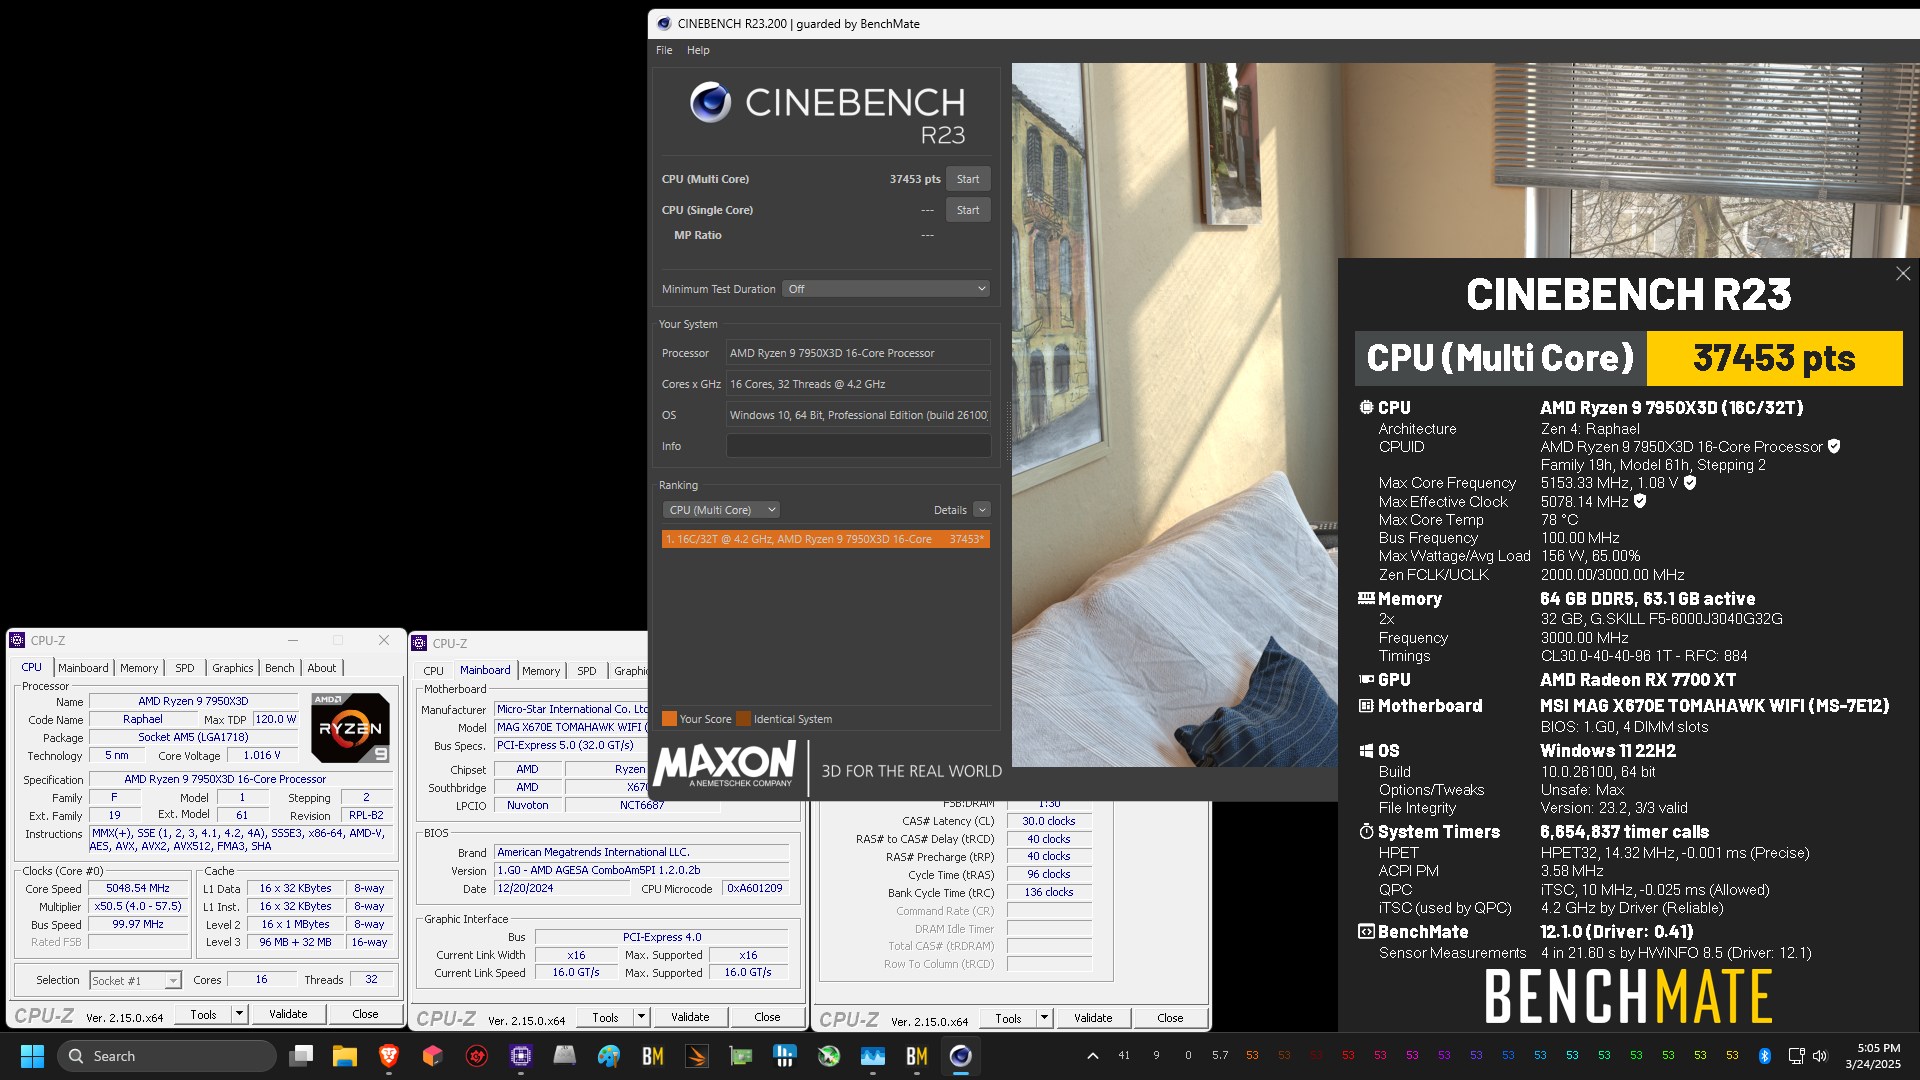Open Tools dropdown arrow in leftmost CPU-Z
The image size is (1920, 1080).
pyautogui.click(x=239, y=1014)
